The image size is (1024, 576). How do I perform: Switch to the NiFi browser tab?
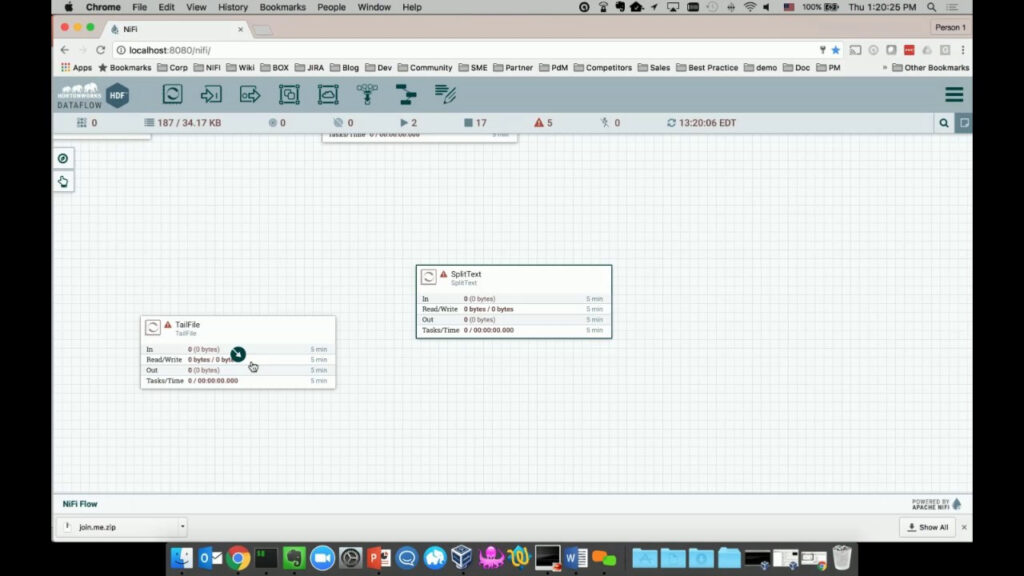click(176, 29)
